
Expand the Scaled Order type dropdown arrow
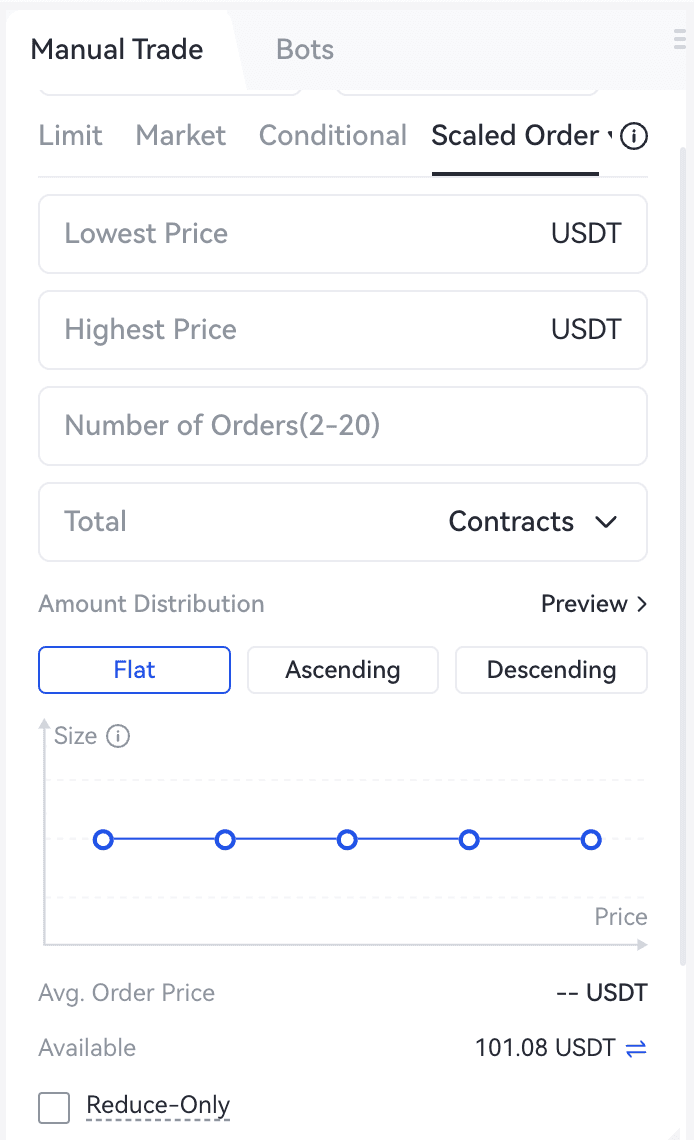pos(609,136)
